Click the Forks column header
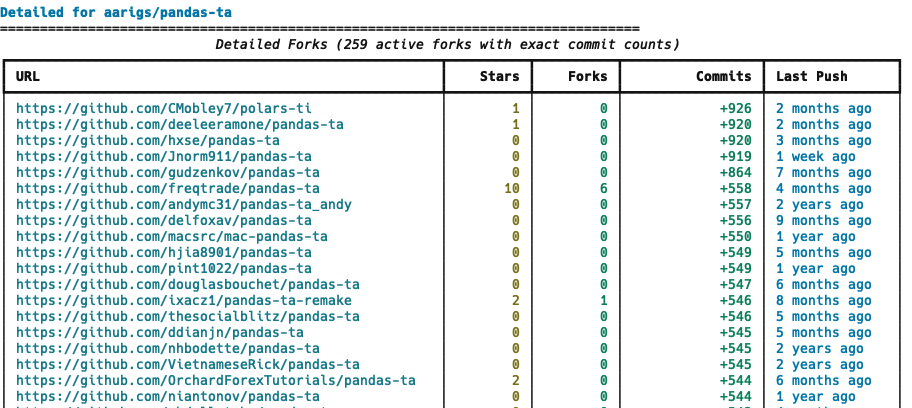 (x=587, y=76)
